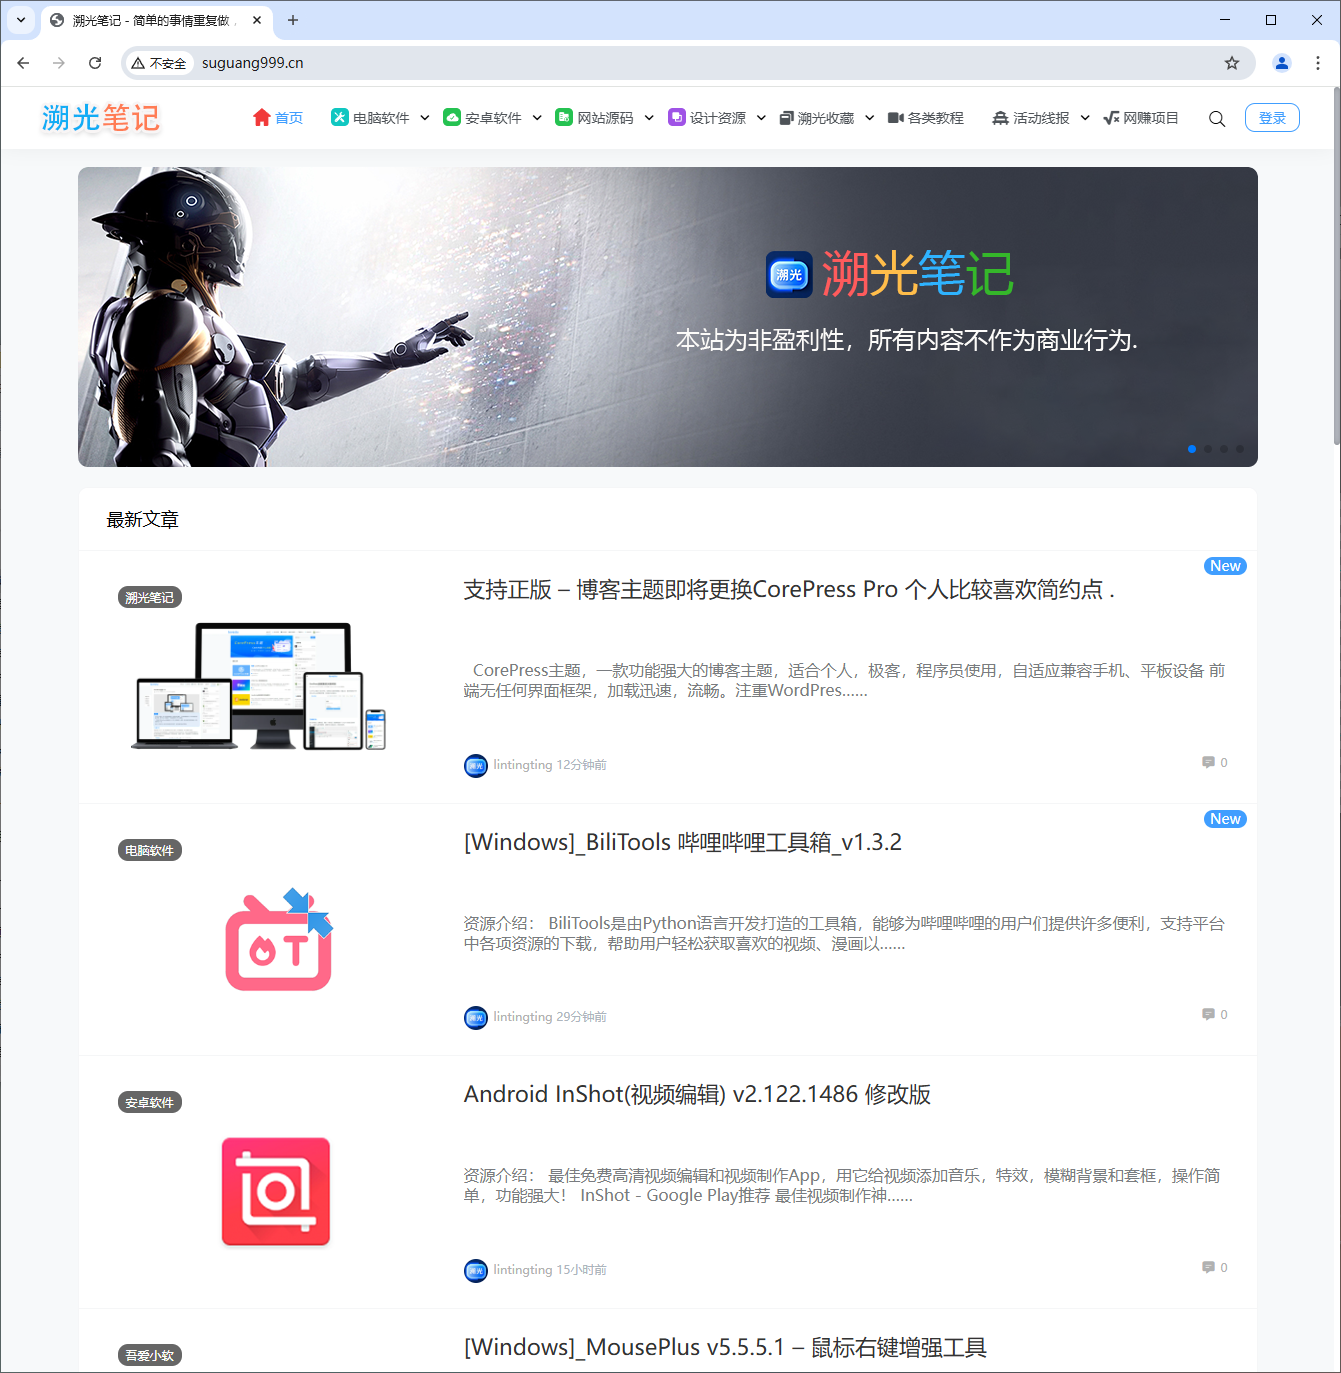Bookmark this page with star icon
This screenshot has width=1341, height=1373.
click(x=1232, y=63)
